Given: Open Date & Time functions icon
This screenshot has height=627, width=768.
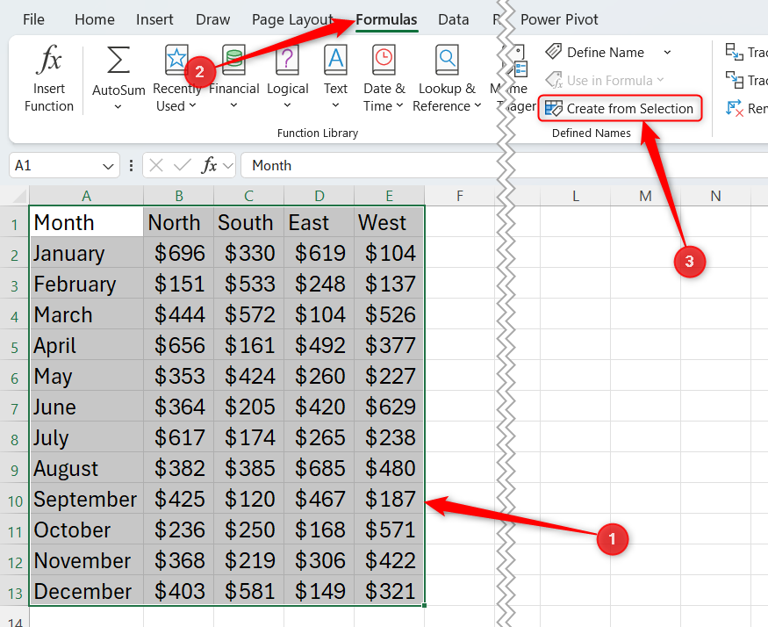Looking at the screenshot, I should click(x=384, y=60).
